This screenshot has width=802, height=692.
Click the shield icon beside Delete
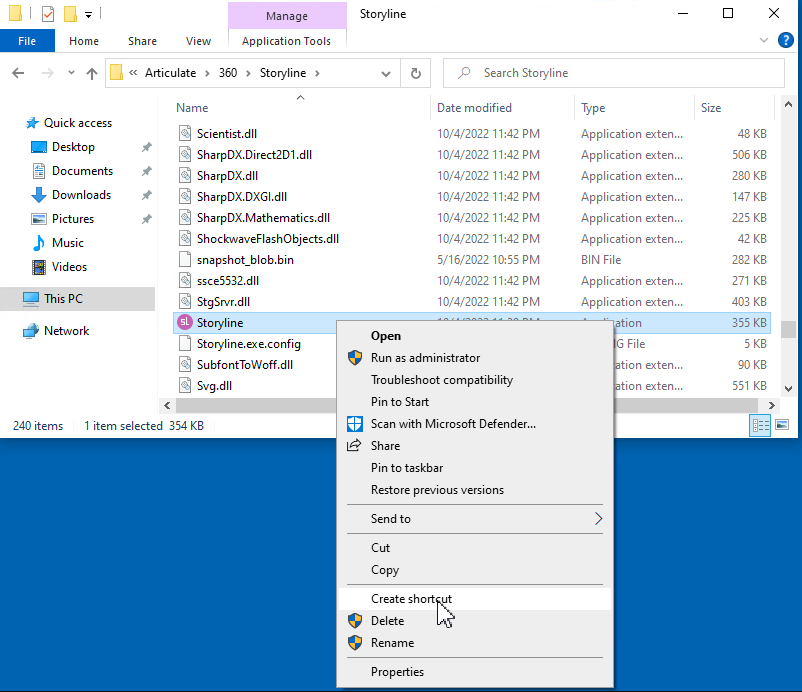coord(354,620)
